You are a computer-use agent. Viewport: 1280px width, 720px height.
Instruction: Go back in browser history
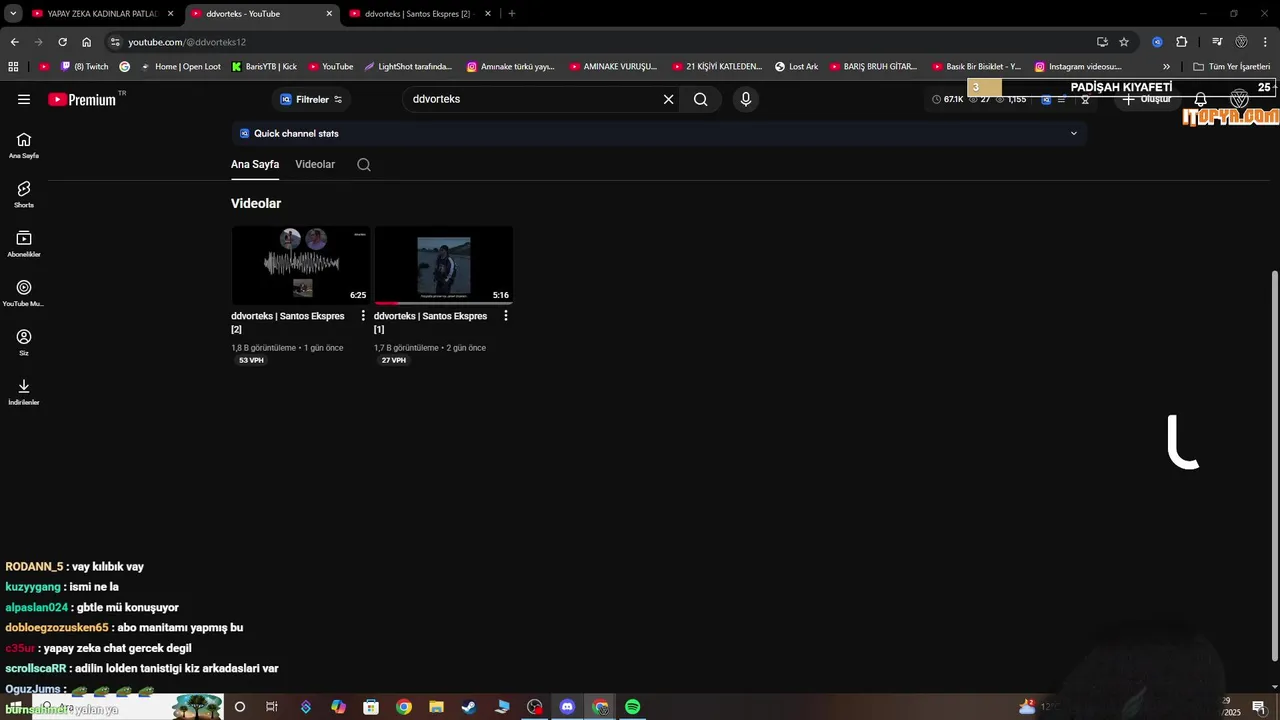[14, 42]
